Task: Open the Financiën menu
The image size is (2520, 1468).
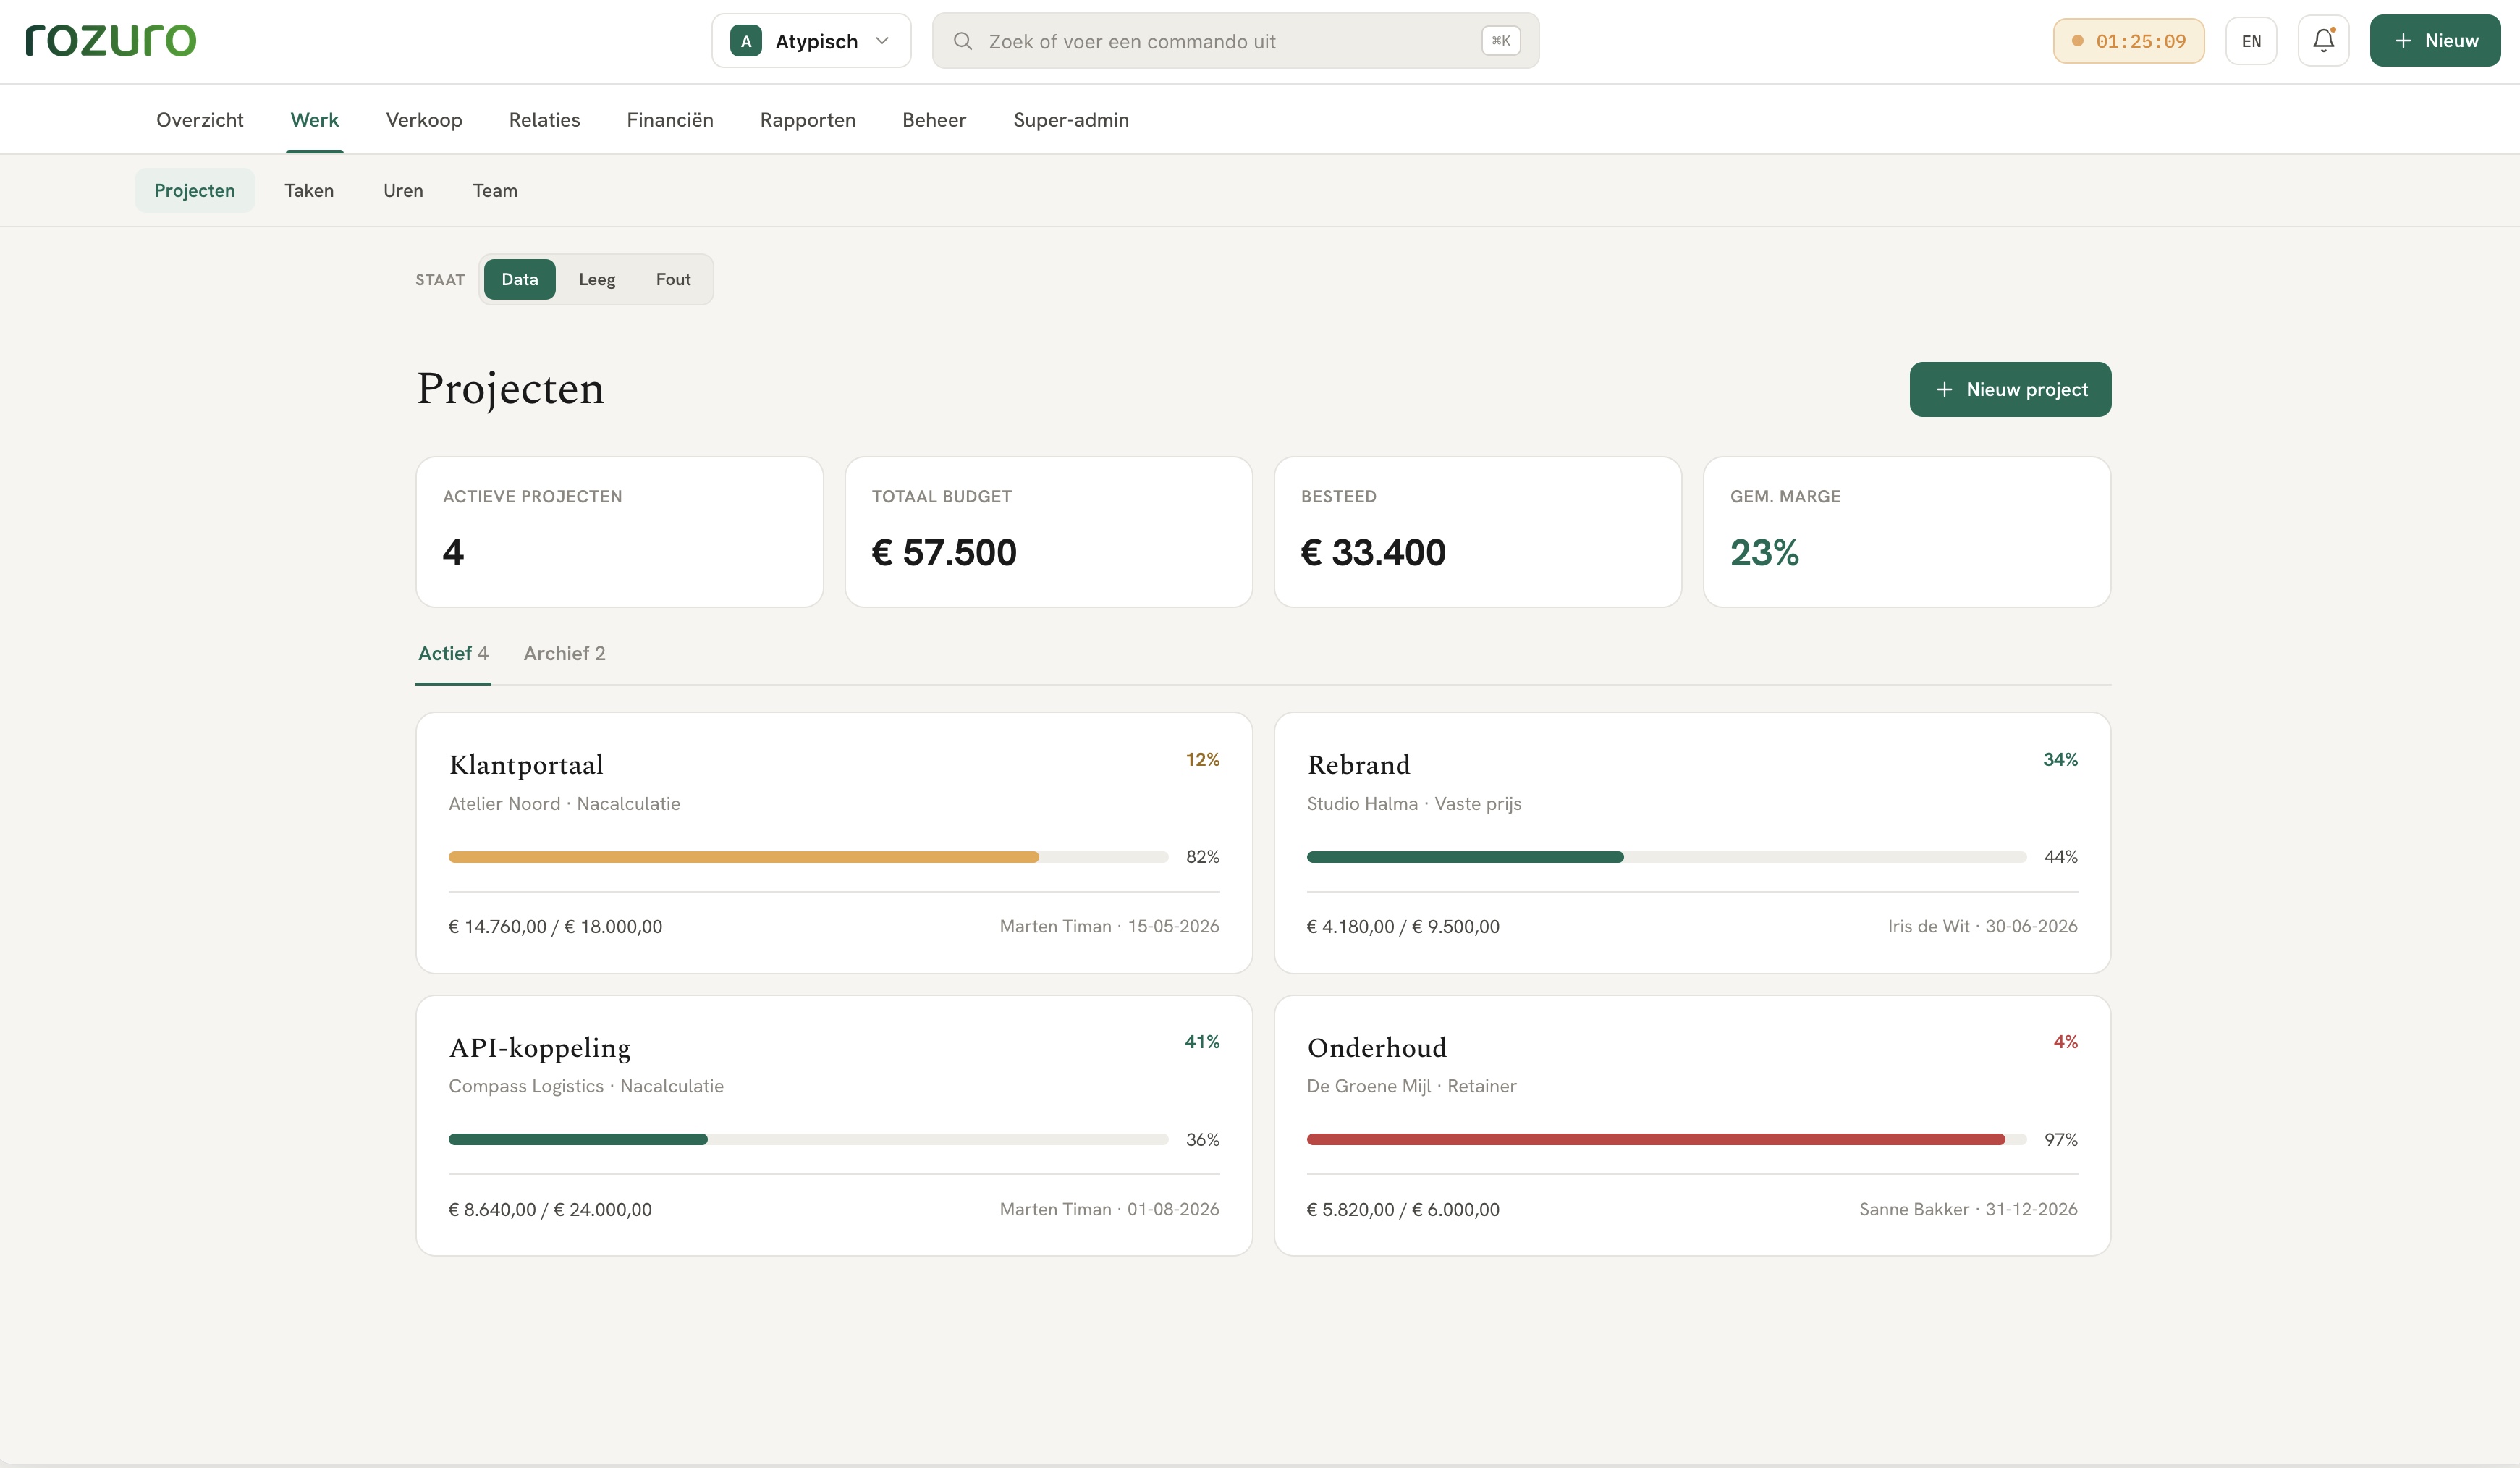Action: tap(670, 120)
